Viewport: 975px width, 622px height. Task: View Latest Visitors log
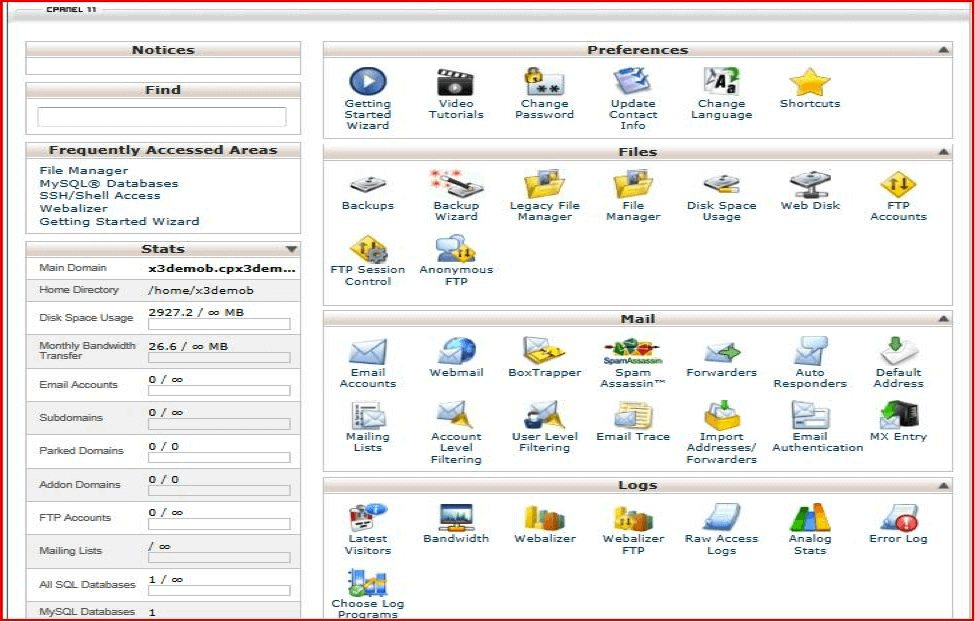point(367,517)
